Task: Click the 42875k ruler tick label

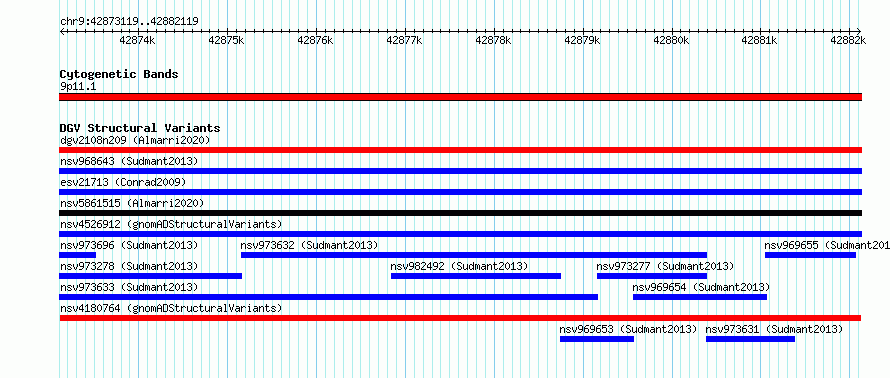Action: [226, 41]
